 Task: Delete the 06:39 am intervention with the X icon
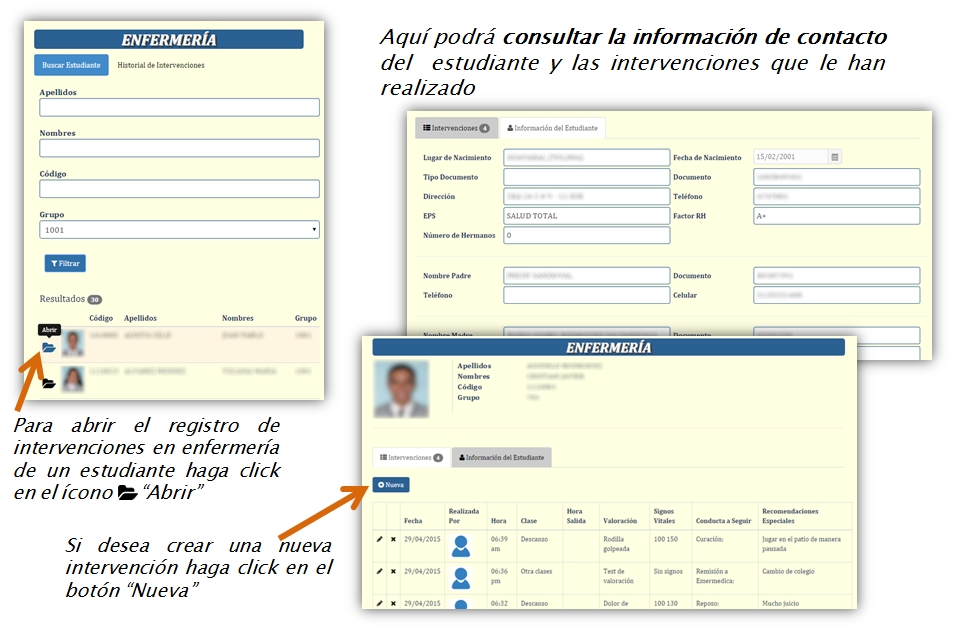[393, 539]
